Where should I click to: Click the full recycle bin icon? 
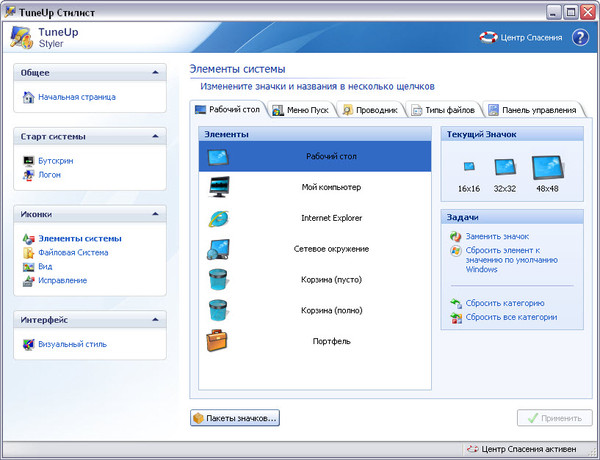218,310
